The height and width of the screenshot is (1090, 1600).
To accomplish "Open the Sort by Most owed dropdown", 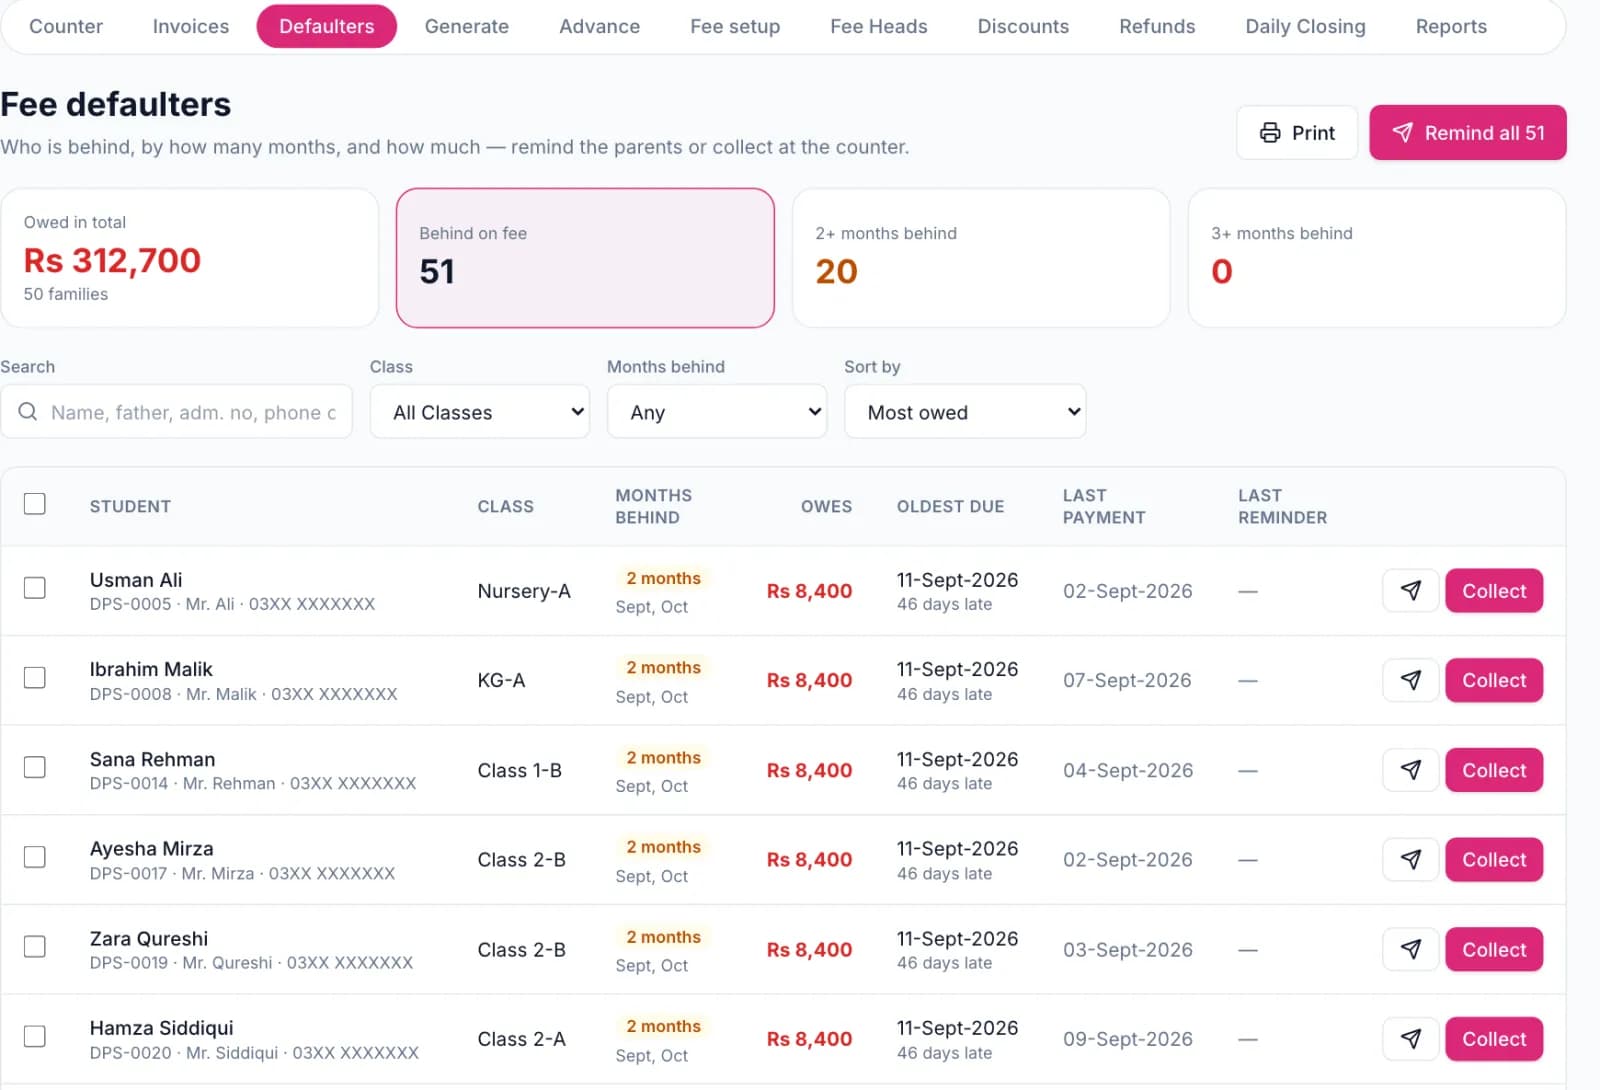I will [965, 412].
